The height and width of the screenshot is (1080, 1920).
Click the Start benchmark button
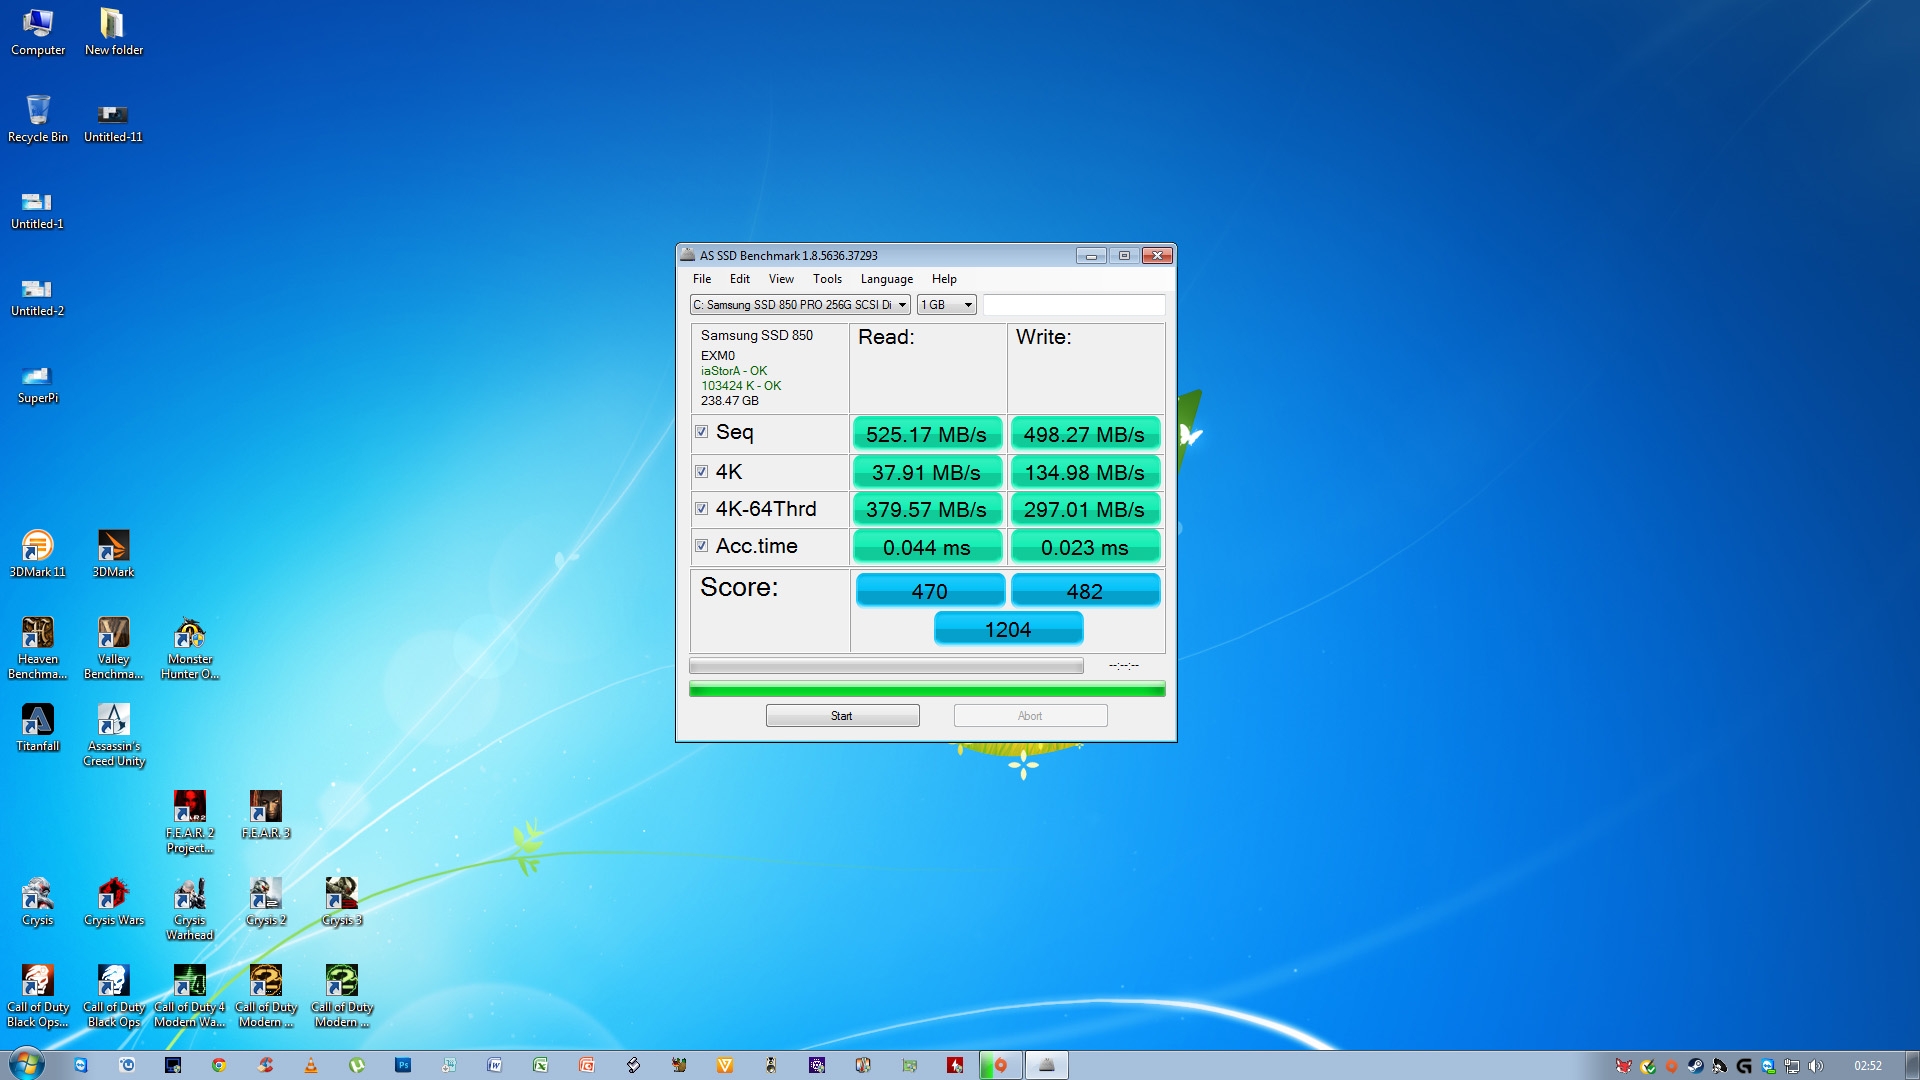(x=842, y=716)
